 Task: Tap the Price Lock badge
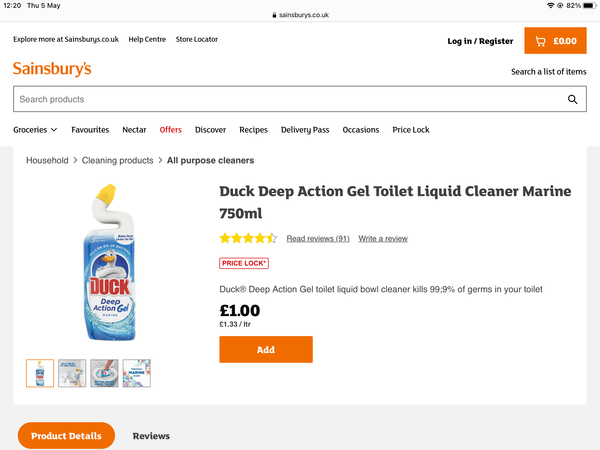coord(245,263)
